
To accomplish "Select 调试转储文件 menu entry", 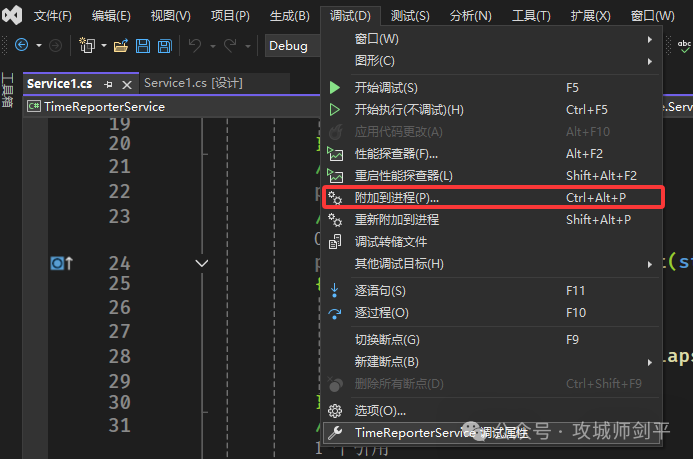I will (492, 242).
